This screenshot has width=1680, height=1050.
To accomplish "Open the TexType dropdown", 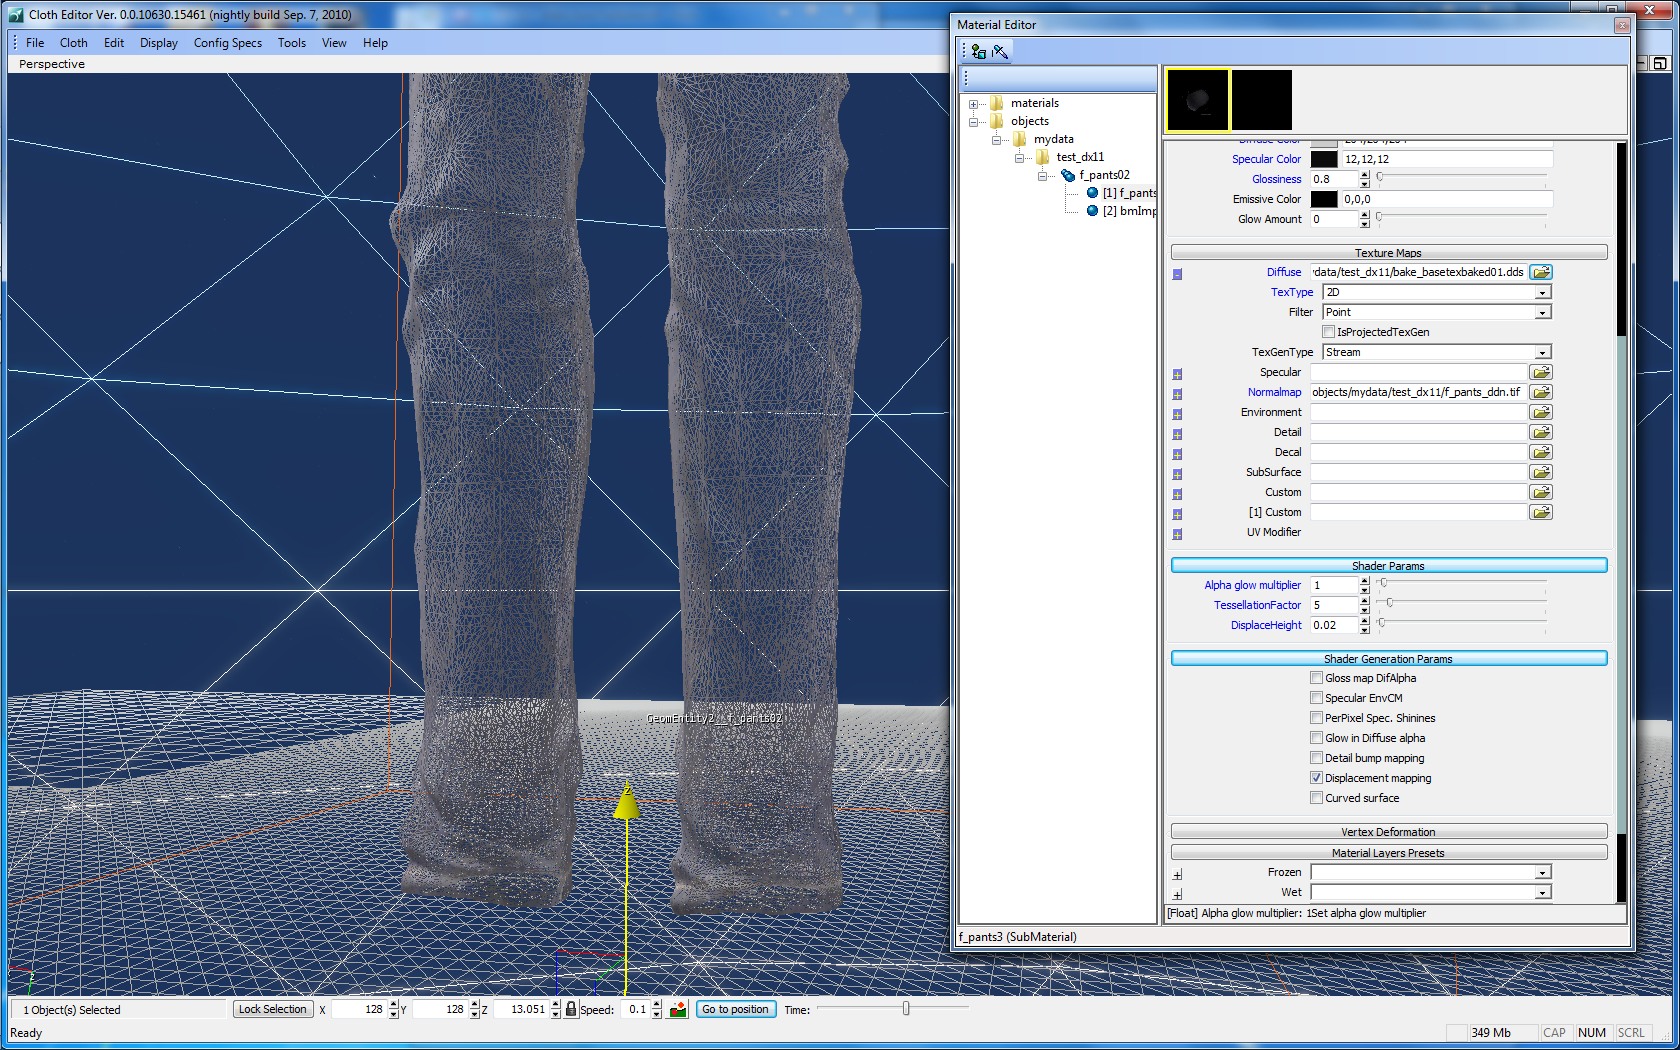I will coord(1542,292).
